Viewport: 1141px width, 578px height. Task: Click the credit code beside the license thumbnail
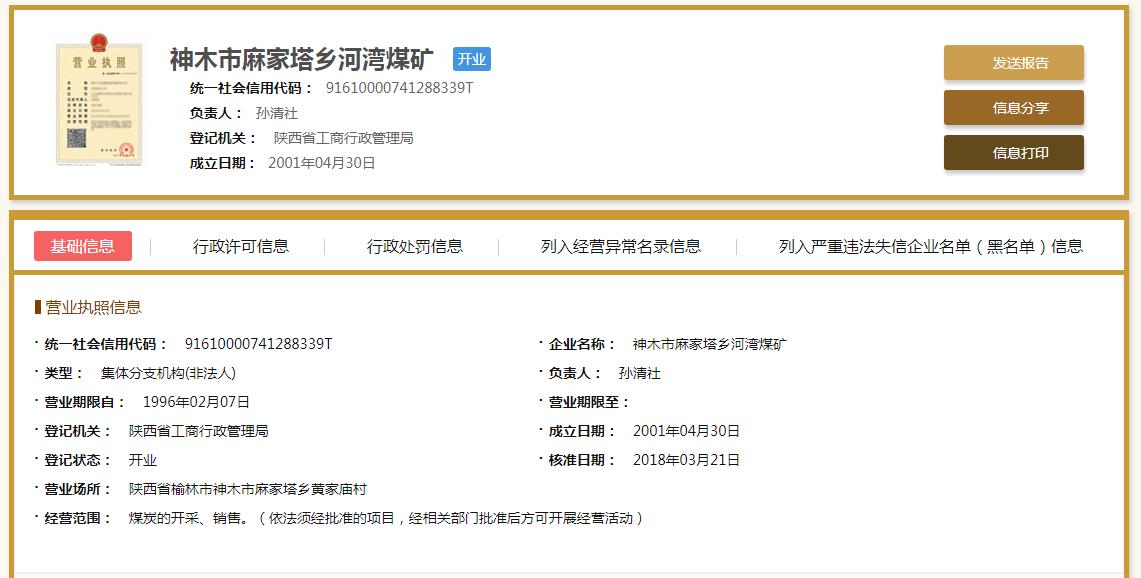399,87
